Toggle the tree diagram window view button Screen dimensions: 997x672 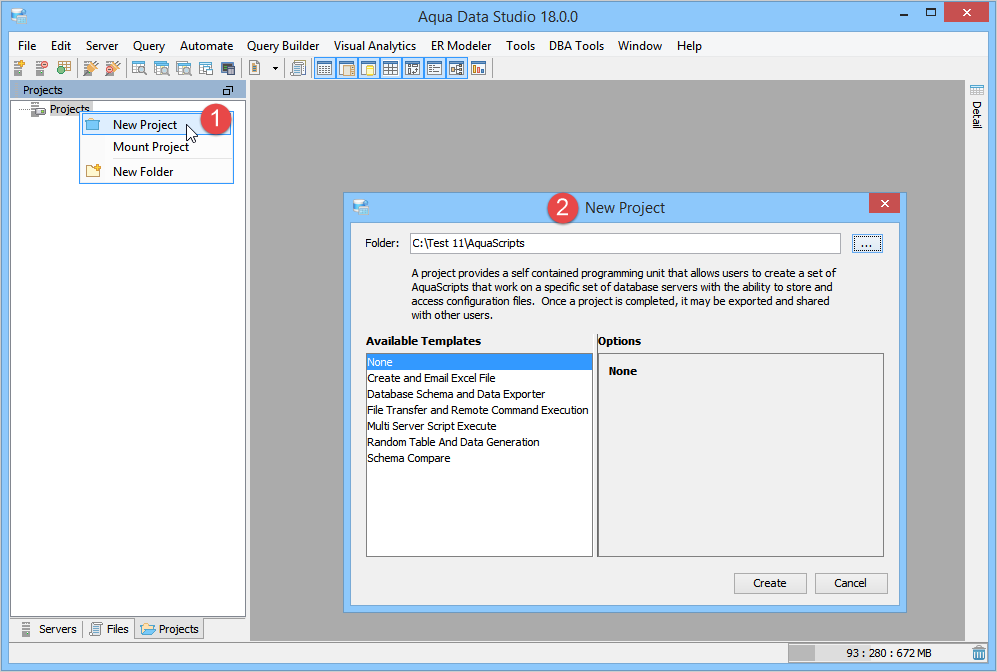(457, 69)
